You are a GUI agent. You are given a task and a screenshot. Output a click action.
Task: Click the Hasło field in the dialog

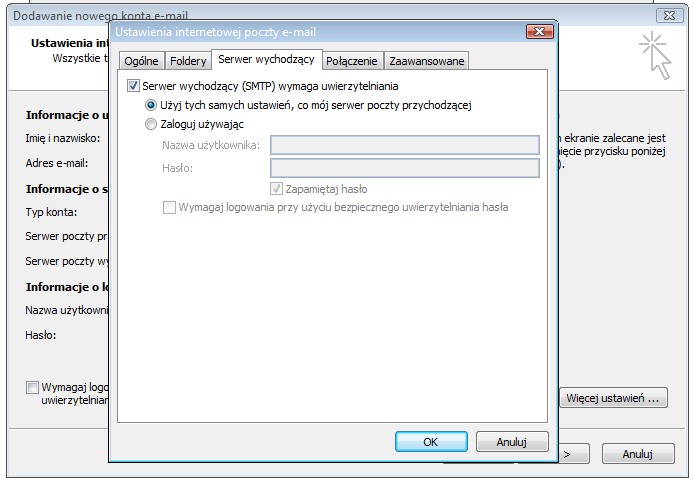(x=404, y=168)
